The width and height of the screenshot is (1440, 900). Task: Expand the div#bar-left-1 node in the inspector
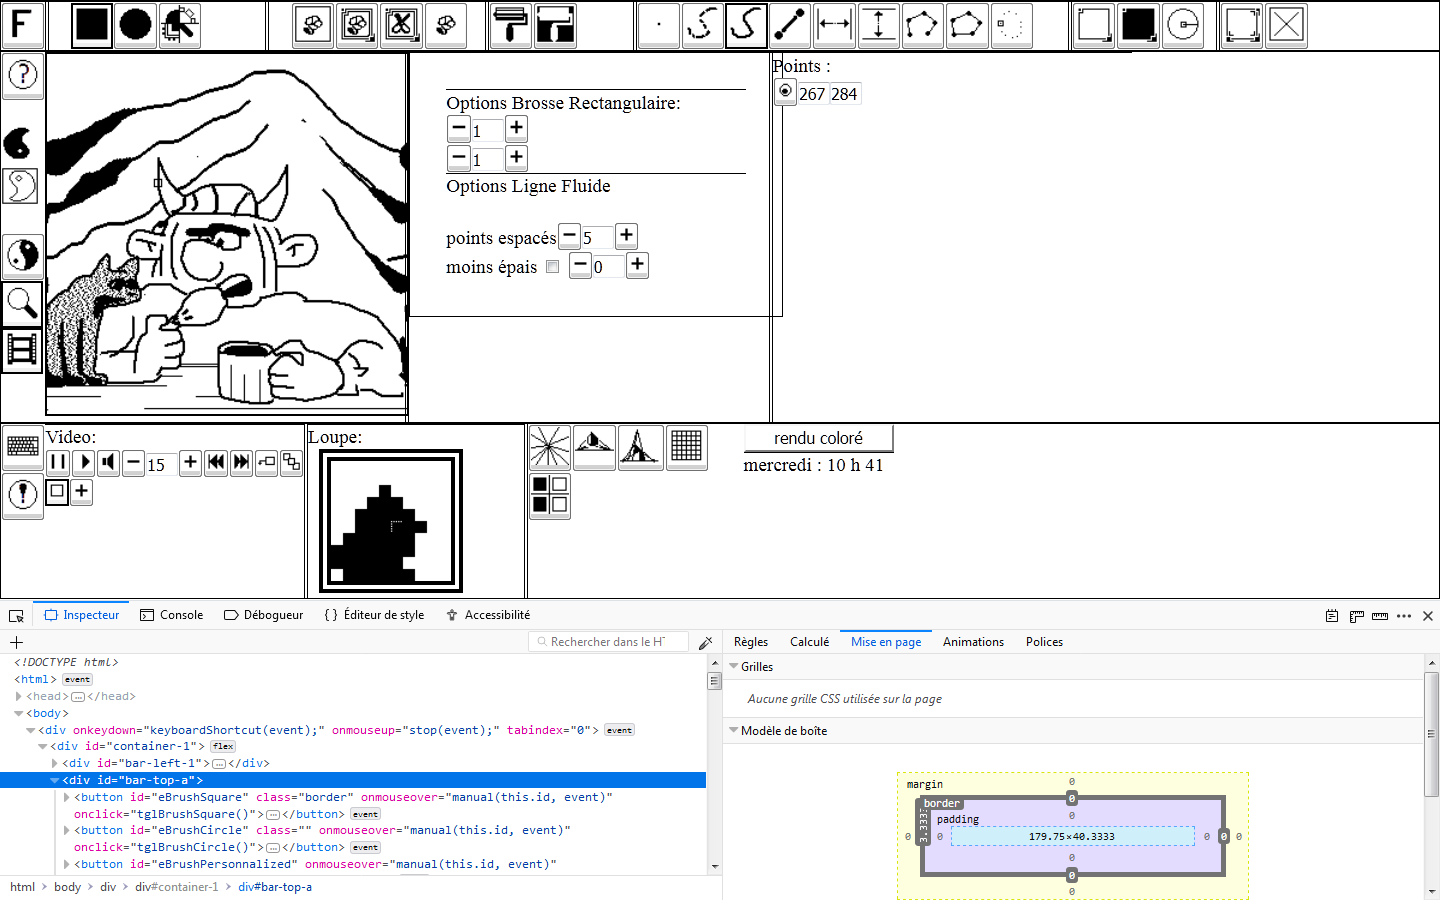(x=56, y=763)
